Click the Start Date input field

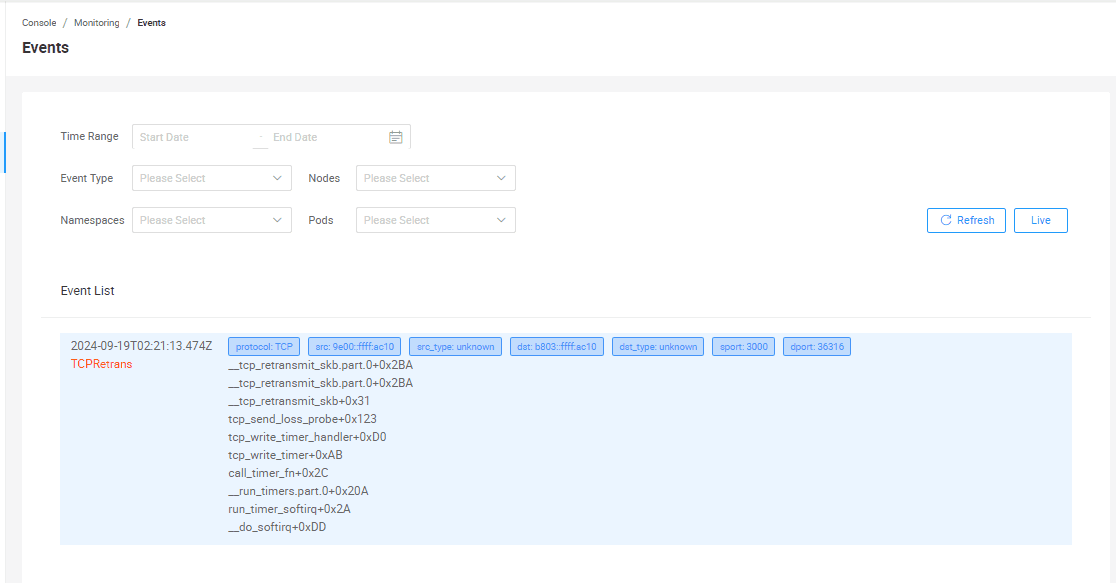coord(193,137)
